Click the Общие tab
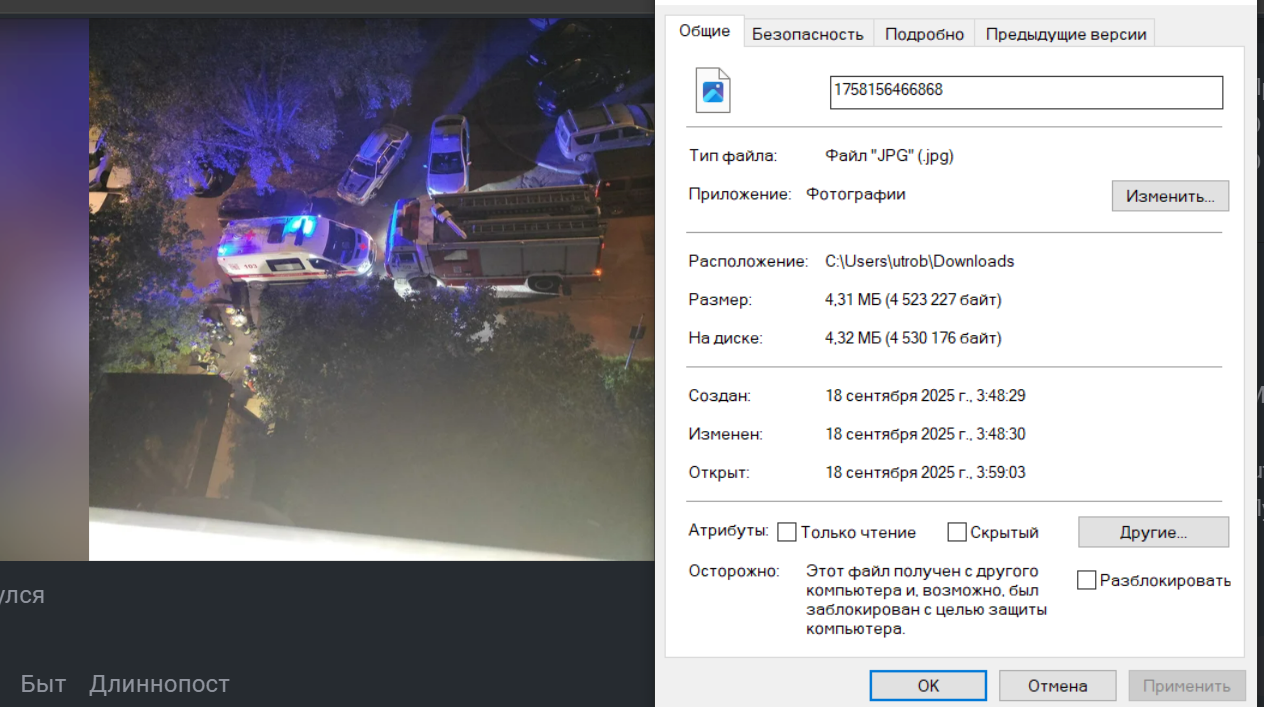The width and height of the screenshot is (1264, 707). point(704,32)
